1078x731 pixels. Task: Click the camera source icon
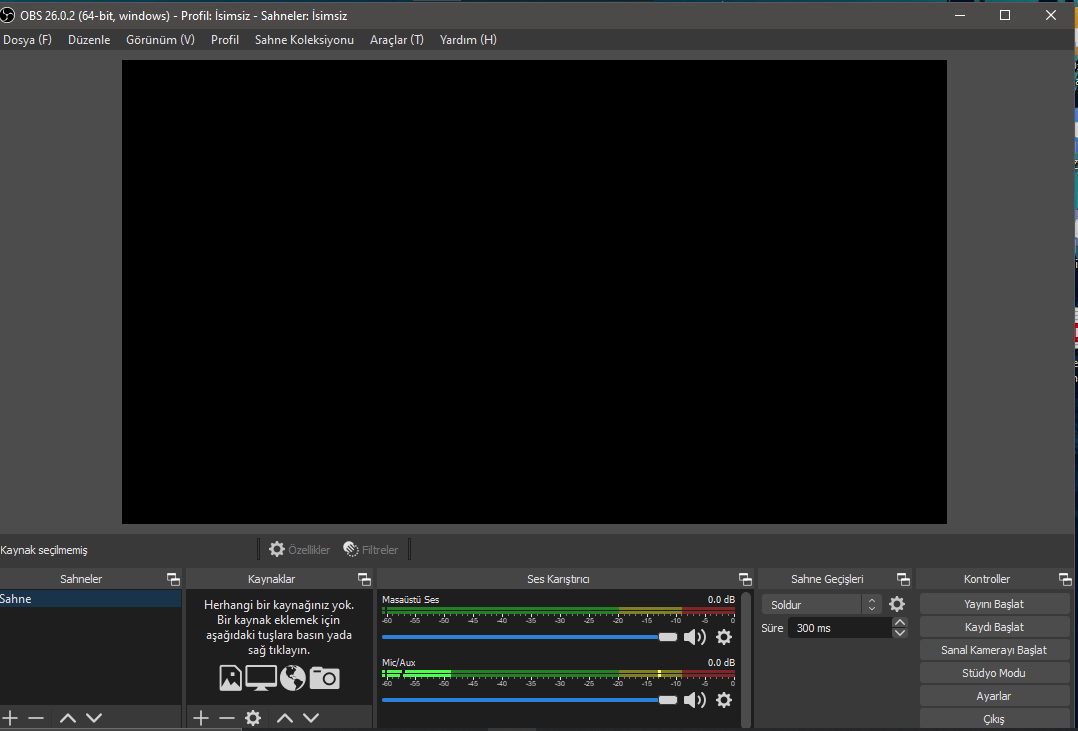click(324, 678)
